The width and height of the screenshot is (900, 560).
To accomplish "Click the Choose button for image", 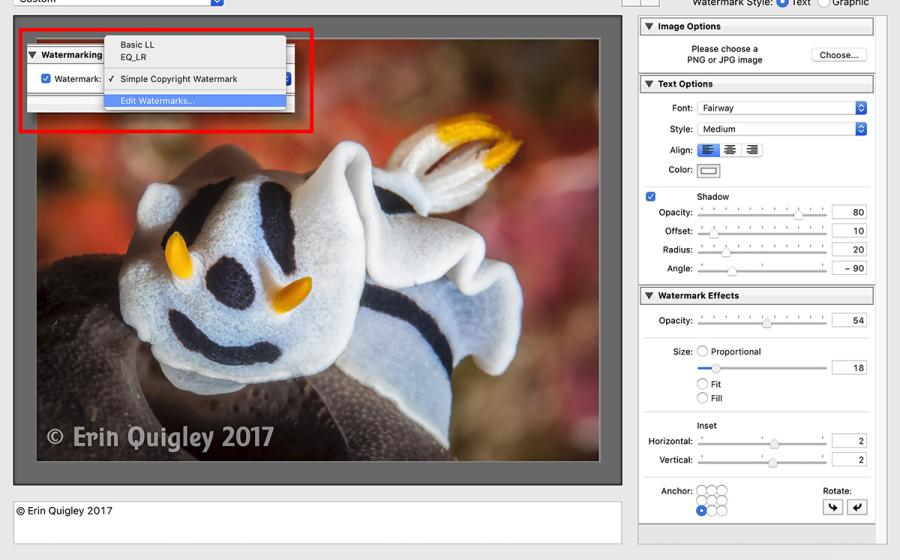I will click(x=838, y=55).
